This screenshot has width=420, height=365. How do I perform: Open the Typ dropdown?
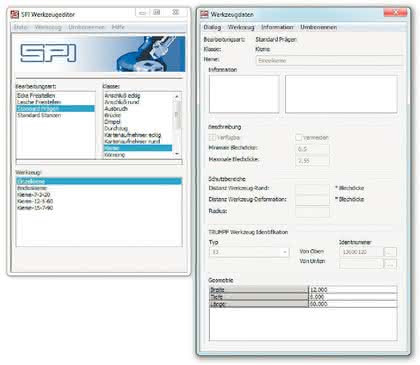[249, 252]
